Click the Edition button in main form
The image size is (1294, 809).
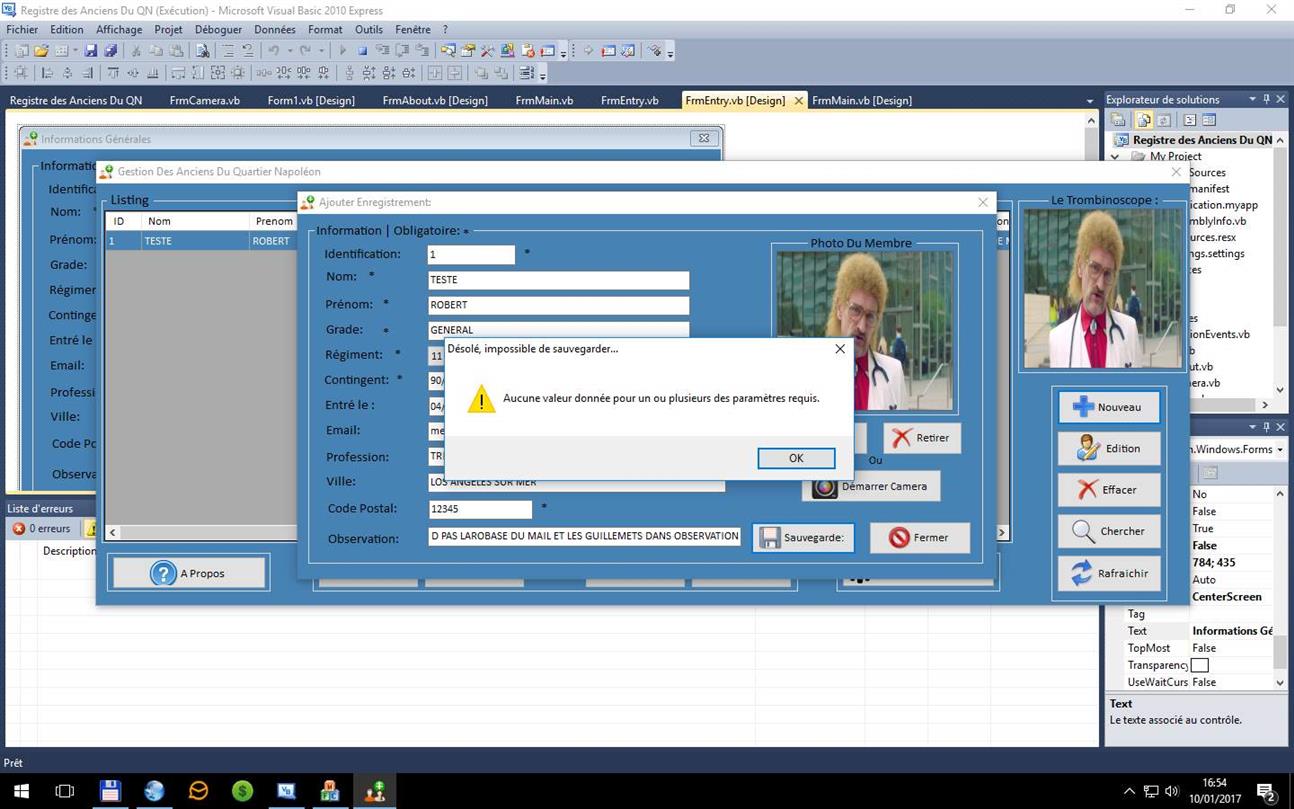[1108, 448]
